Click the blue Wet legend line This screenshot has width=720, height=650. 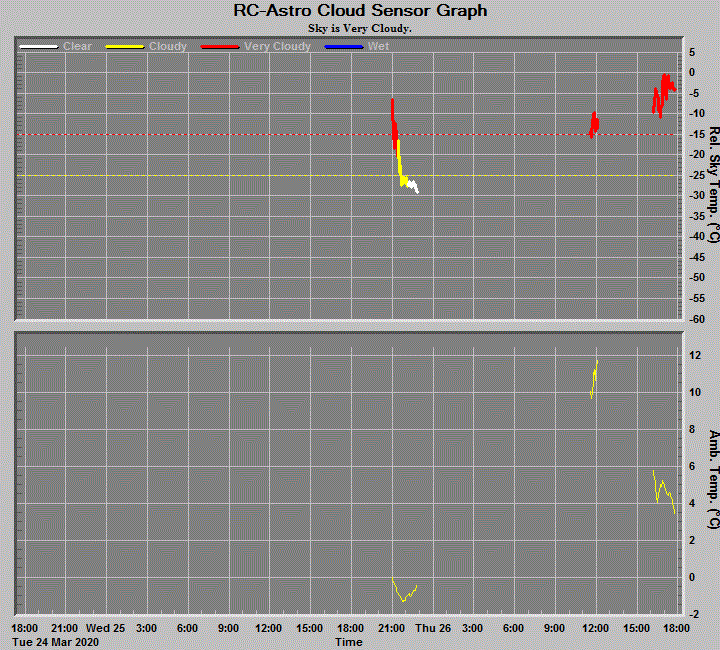coord(344,46)
